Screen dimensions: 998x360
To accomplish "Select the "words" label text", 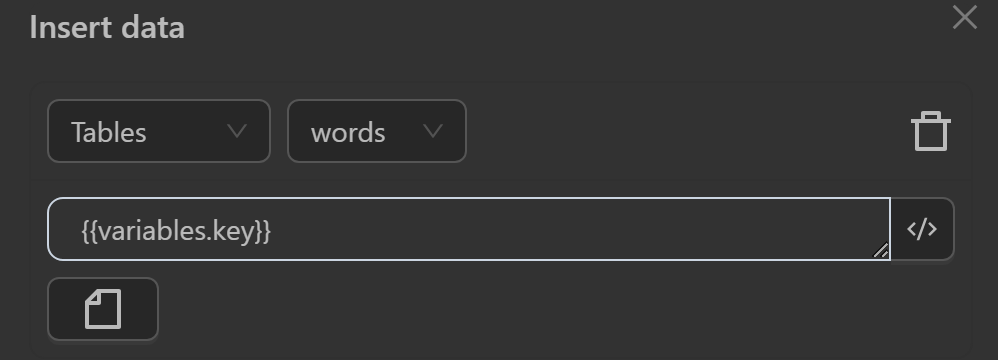I will (348, 132).
